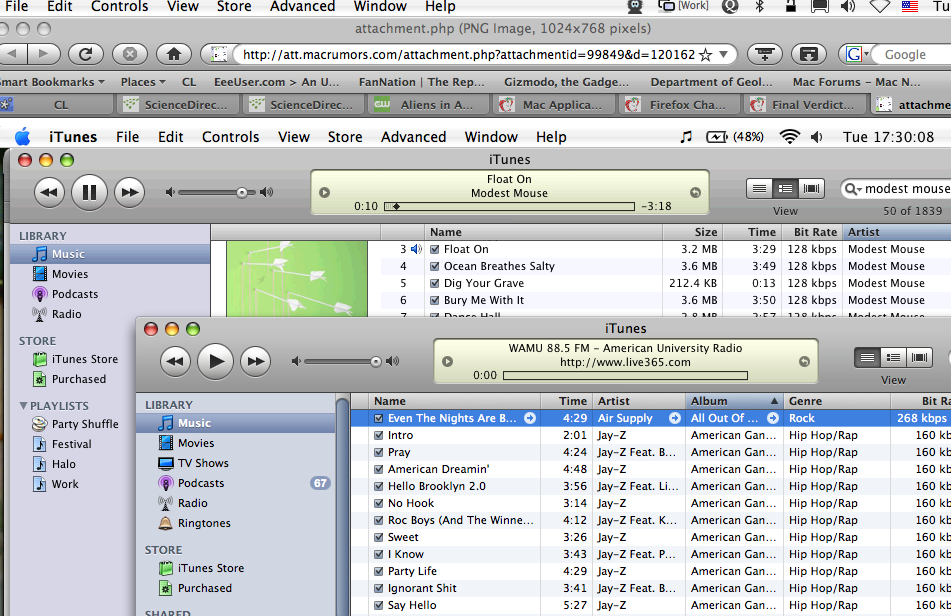Select list view in back iTunes window
Image resolution: width=951 pixels, height=616 pixels.
click(759, 189)
